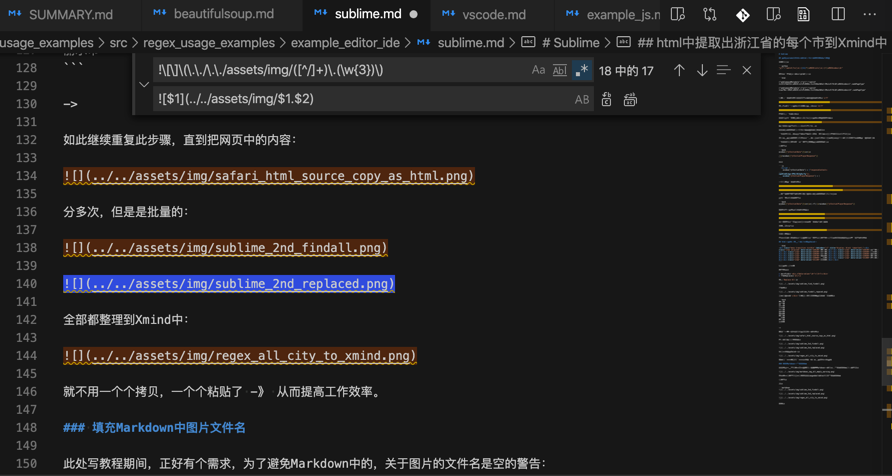Disable the Use Regular Expression toggle
Screen dimensions: 892x476
click(x=582, y=70)
